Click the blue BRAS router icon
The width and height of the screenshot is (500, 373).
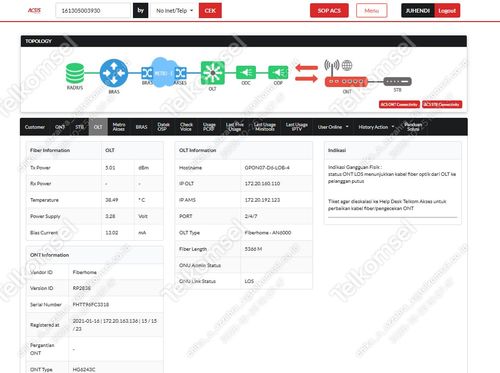pos(114,73)
